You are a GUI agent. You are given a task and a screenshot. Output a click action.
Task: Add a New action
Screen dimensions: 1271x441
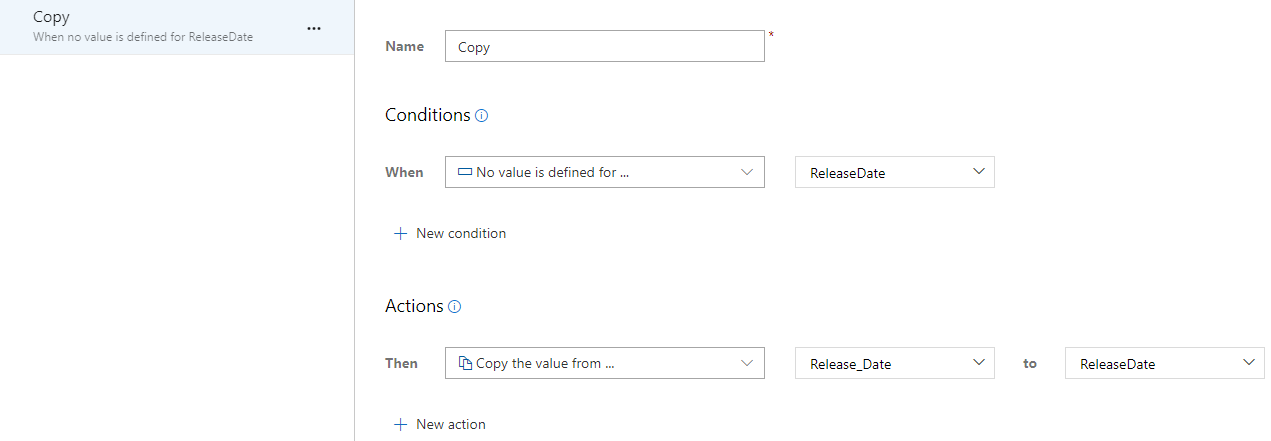click(x=450, y=424)
